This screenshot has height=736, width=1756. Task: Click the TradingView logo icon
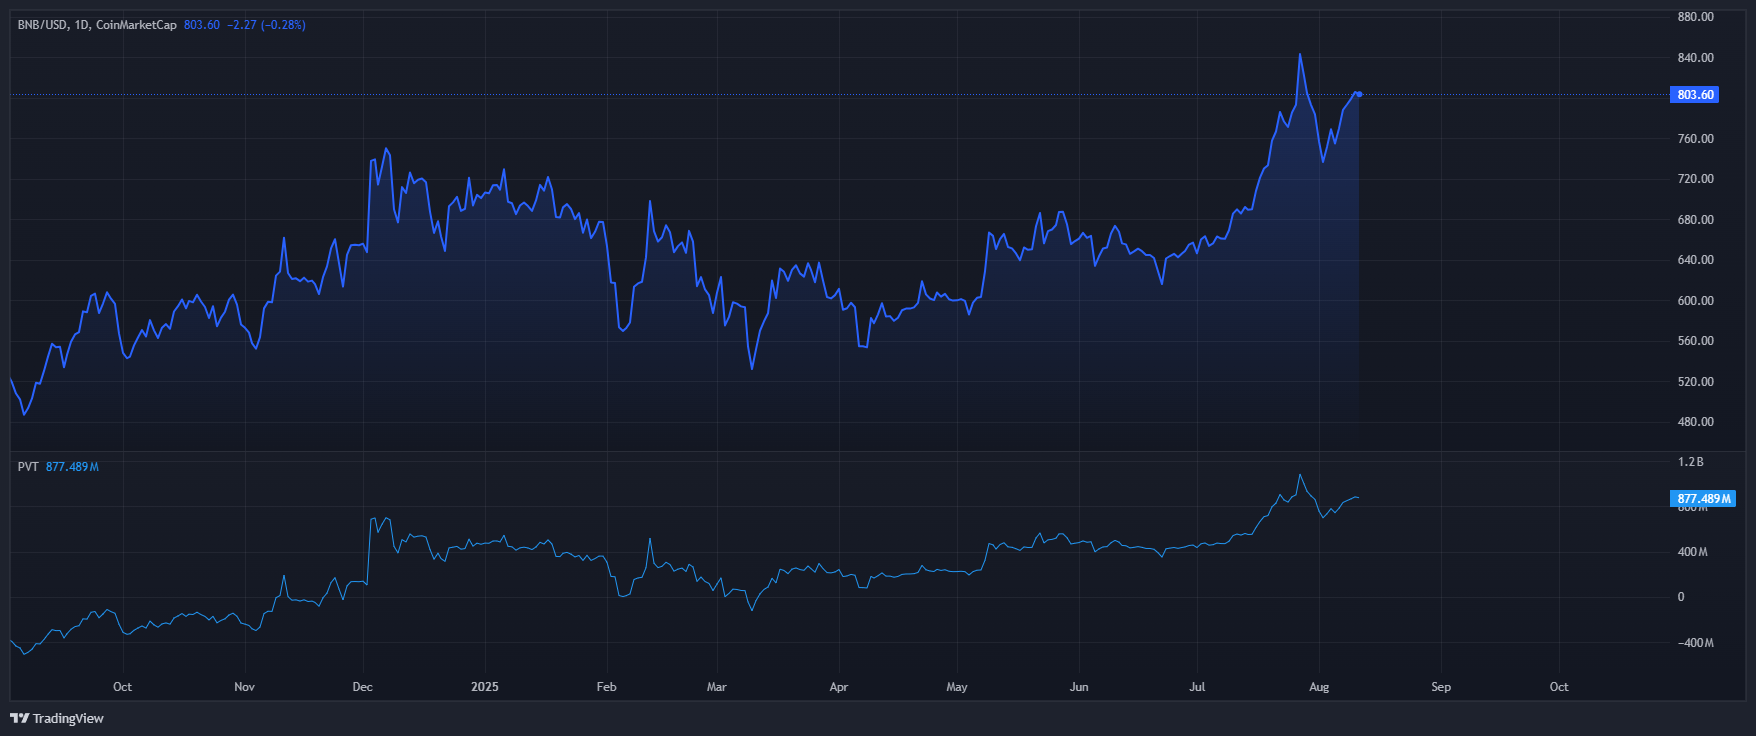(x=19, y=718)
